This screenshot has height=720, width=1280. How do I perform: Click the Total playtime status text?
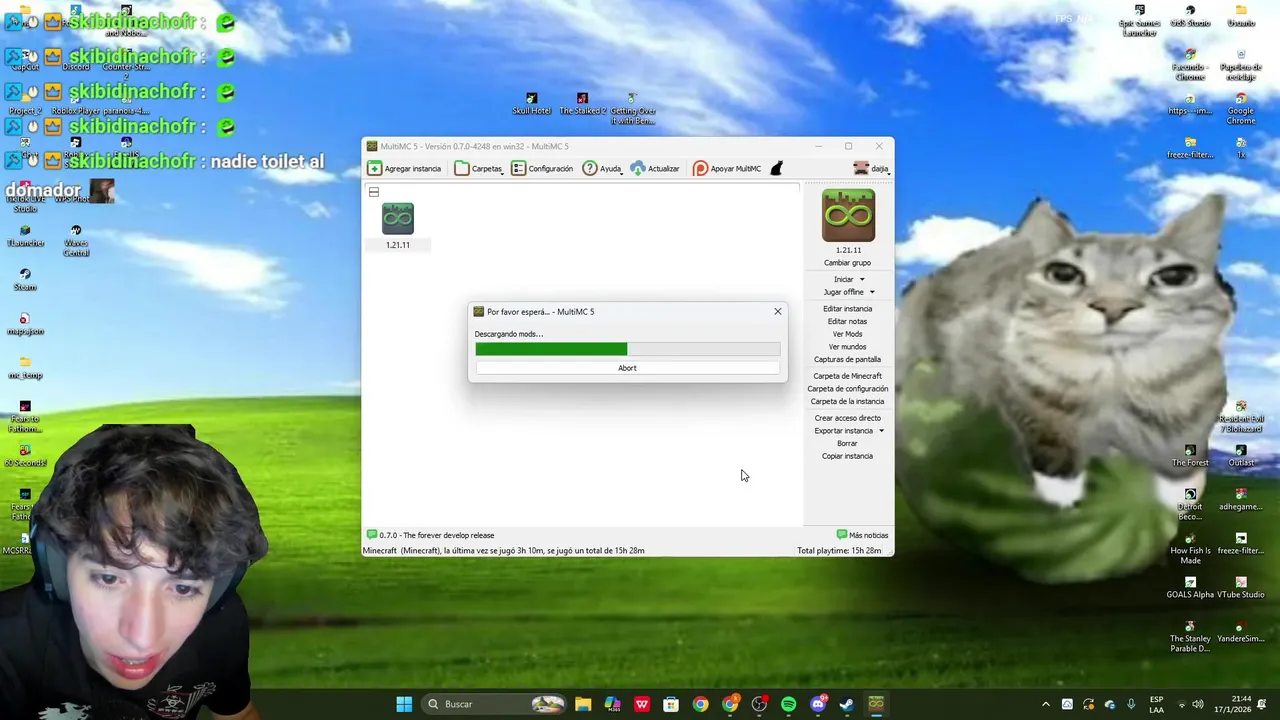[839, 551]
